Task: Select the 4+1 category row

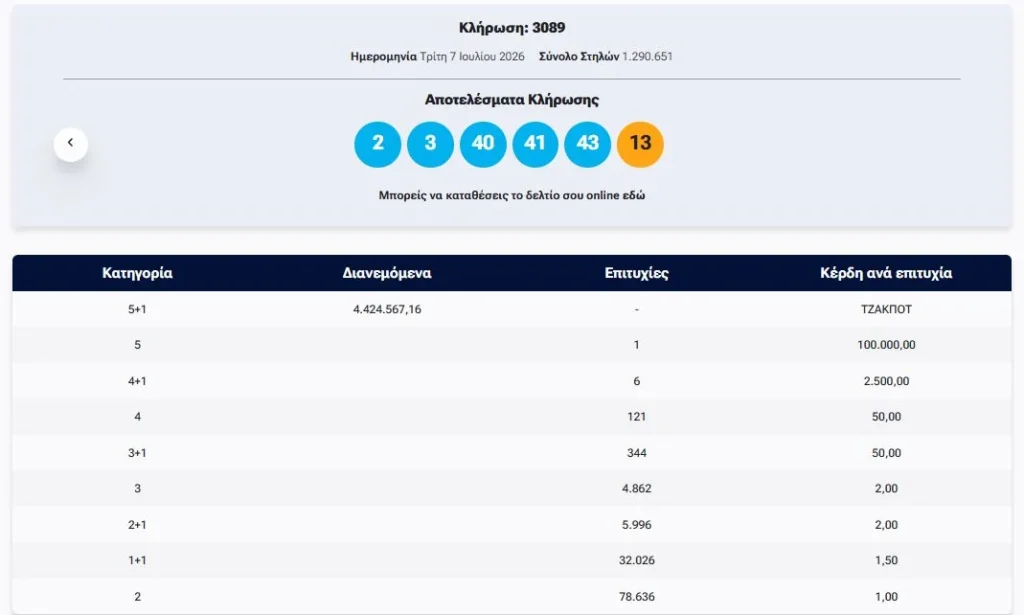Action: click(512, 381)
